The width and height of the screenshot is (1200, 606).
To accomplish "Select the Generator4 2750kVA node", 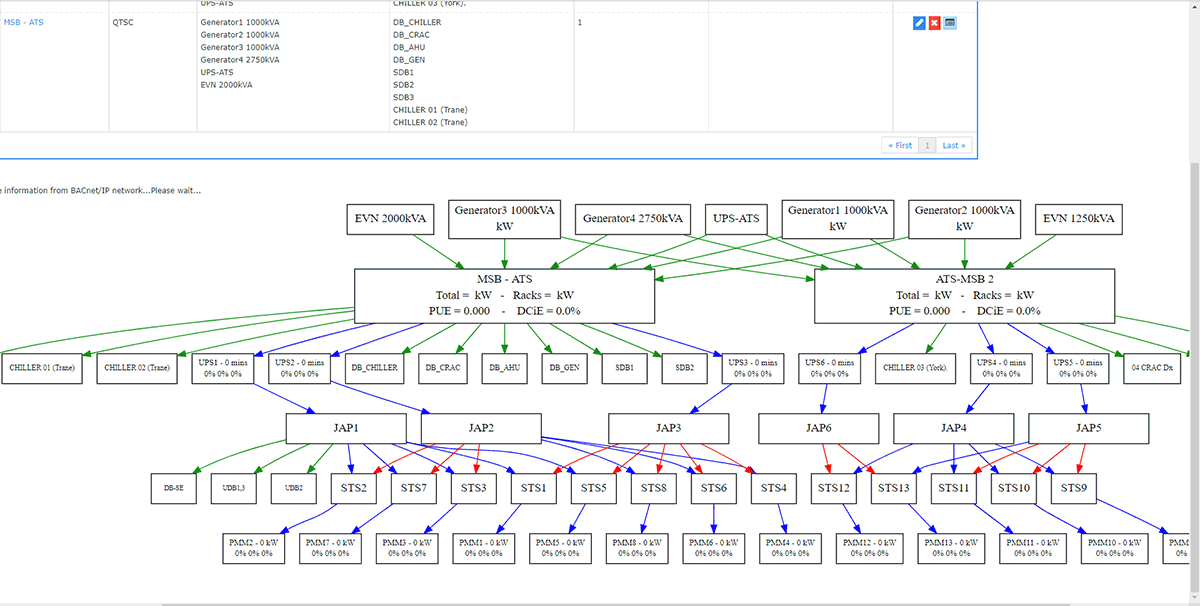I will (633, 219).
